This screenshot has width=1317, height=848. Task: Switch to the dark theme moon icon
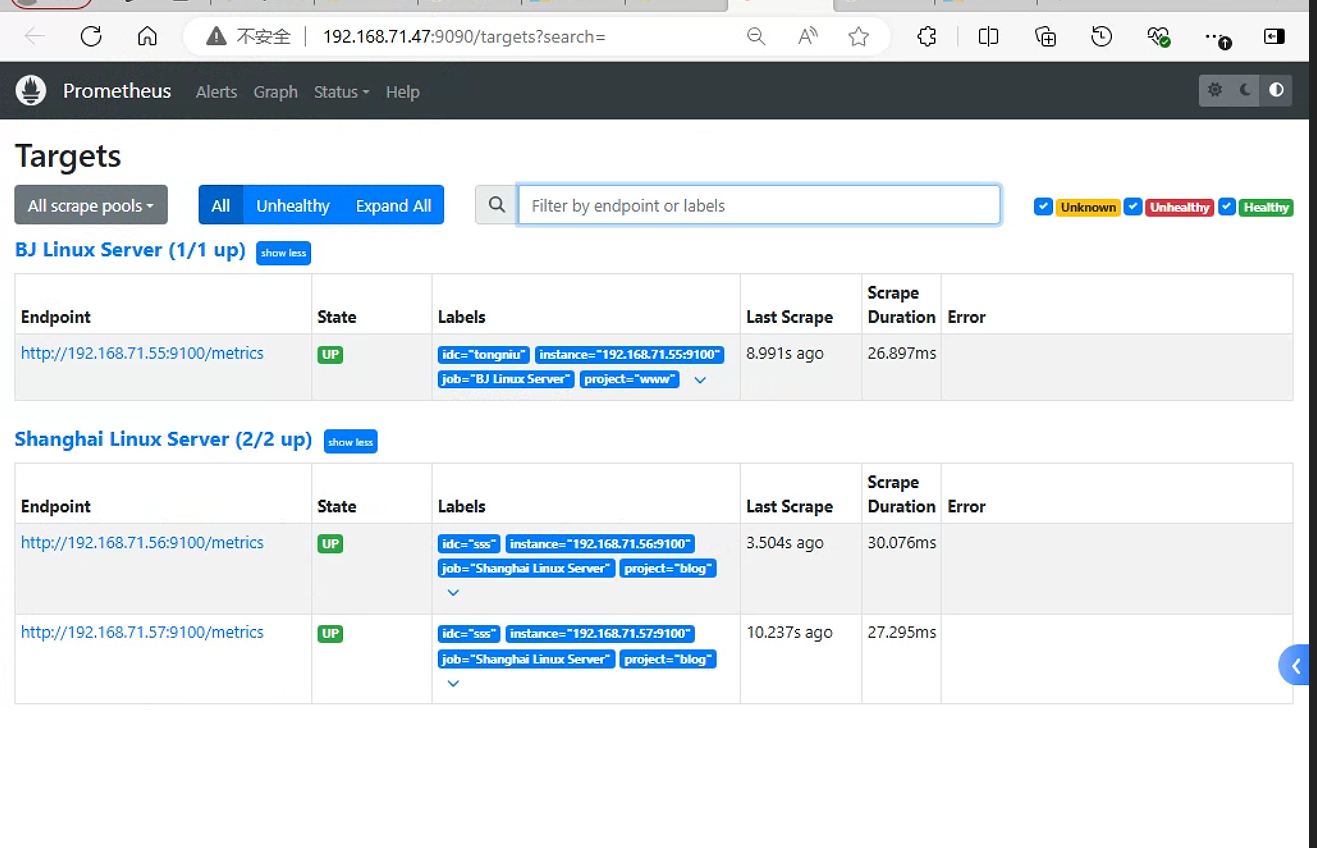click(1246, 90)
